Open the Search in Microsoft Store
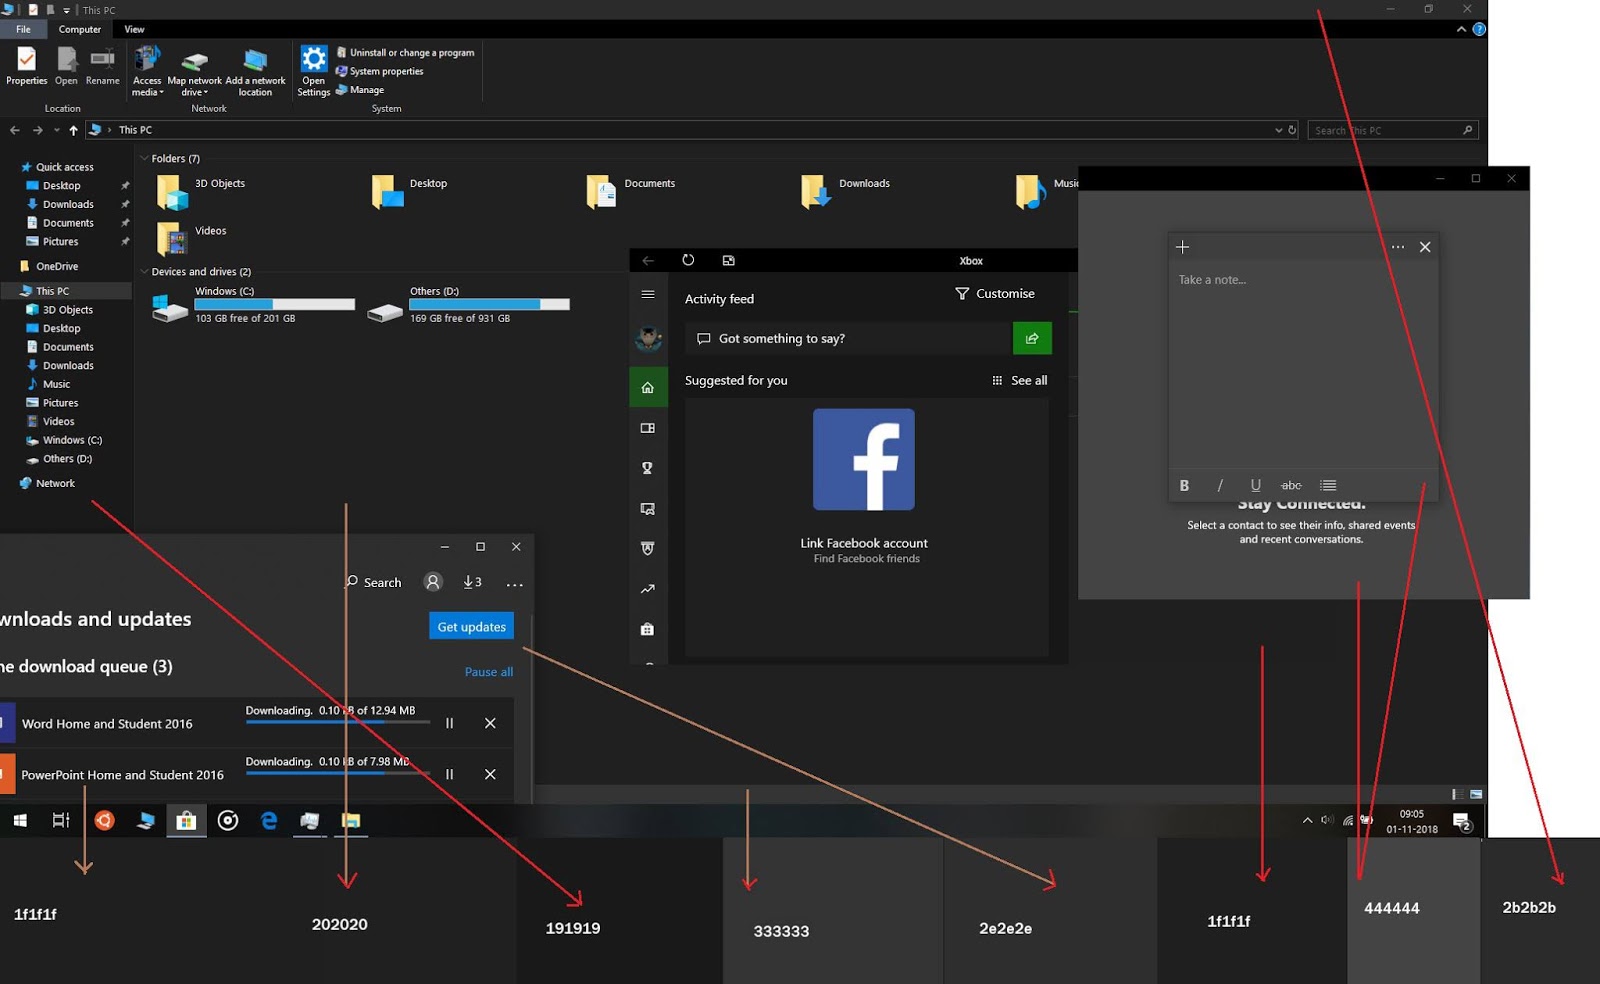This screenshot has height=984, width=1600. click(374, 582)
